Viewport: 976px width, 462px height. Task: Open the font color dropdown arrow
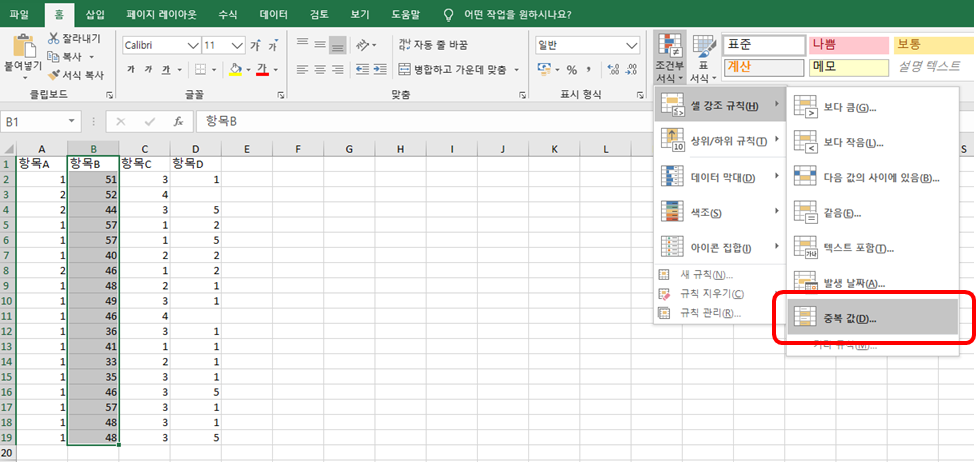(275, 70)
